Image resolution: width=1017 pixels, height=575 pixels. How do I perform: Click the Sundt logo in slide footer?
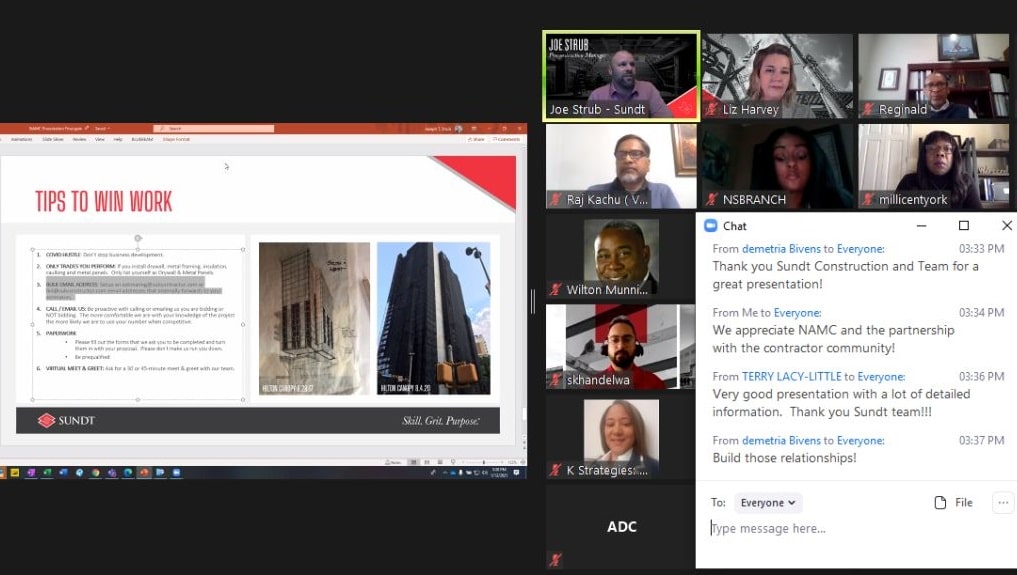[66, 421]
